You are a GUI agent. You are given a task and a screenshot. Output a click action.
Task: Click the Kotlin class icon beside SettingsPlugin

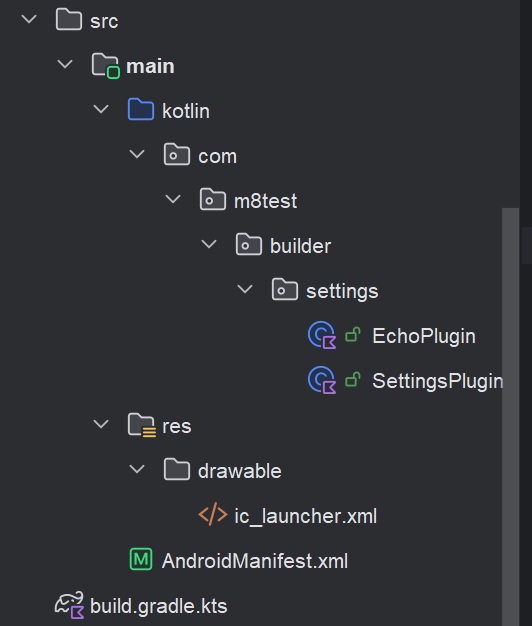pyautogui.click(x=322, y=380)
